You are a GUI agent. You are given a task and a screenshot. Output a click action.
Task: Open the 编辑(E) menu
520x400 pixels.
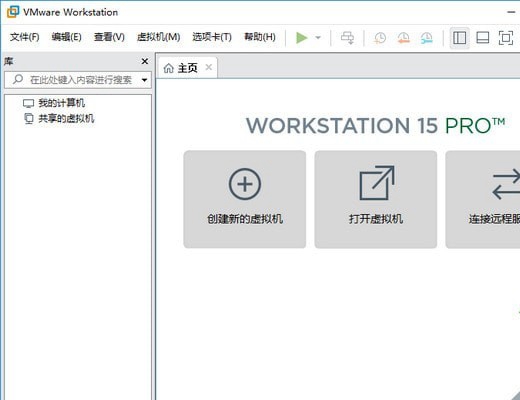click(67, 37)
